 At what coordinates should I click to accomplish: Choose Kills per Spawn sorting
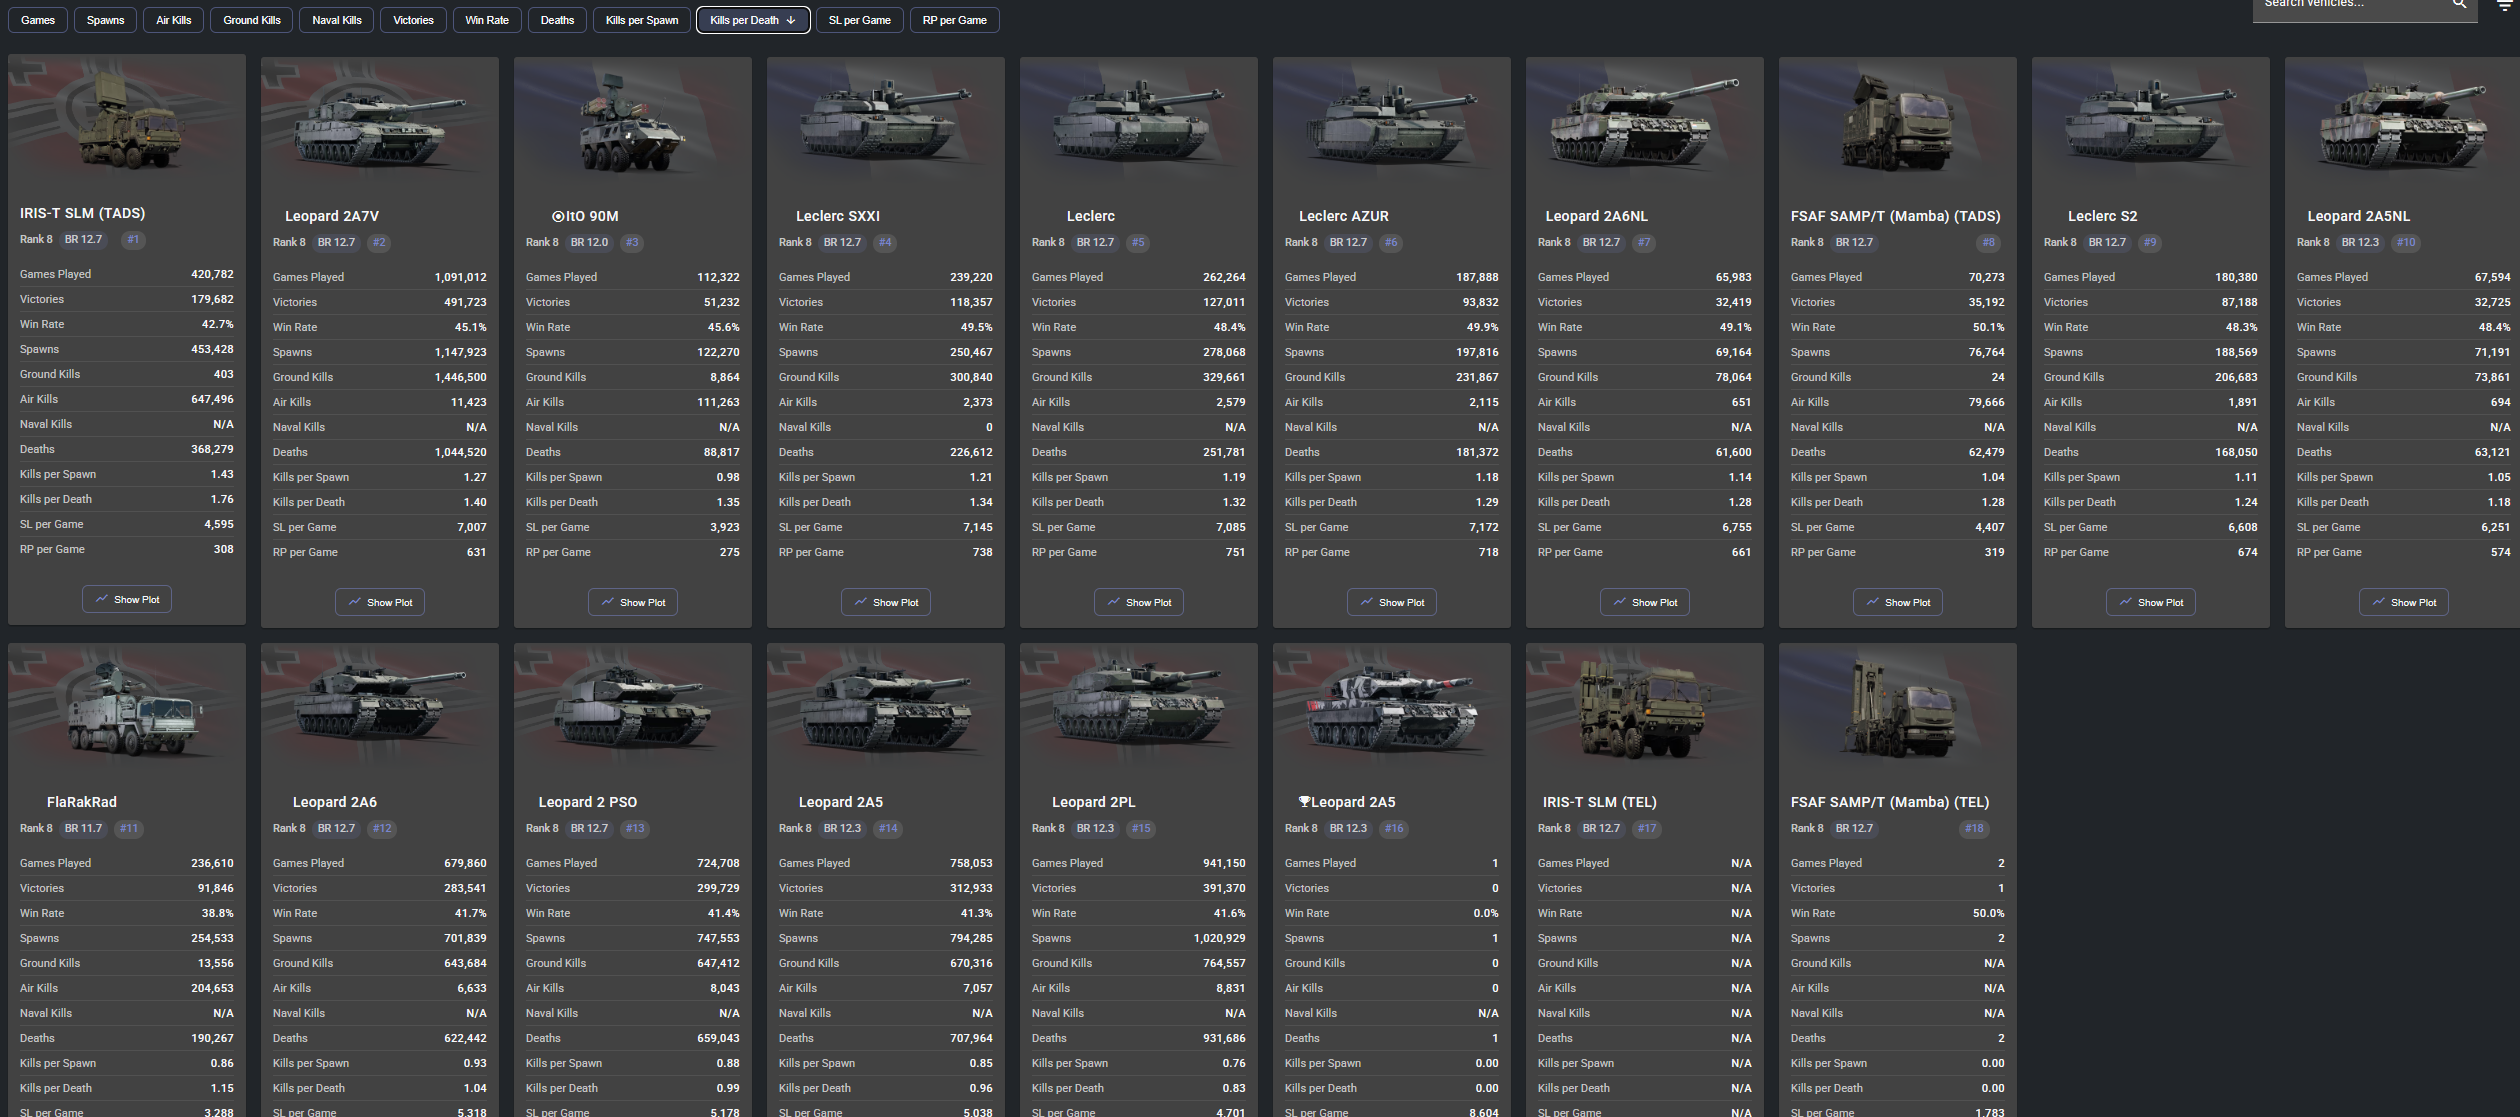pos(641,20)
